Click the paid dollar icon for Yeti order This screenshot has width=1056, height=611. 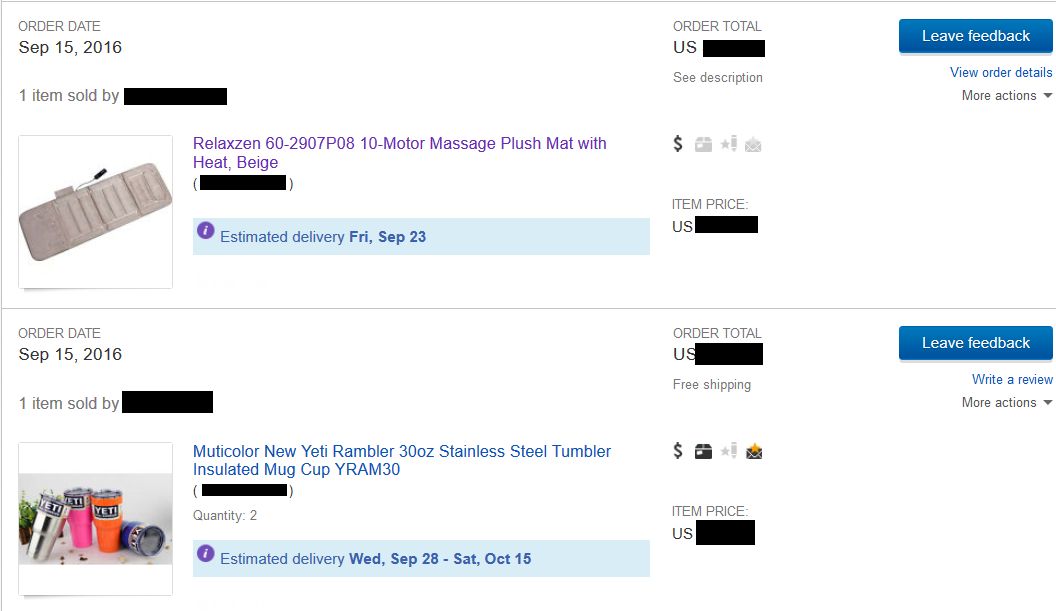[x=678, y=451]
